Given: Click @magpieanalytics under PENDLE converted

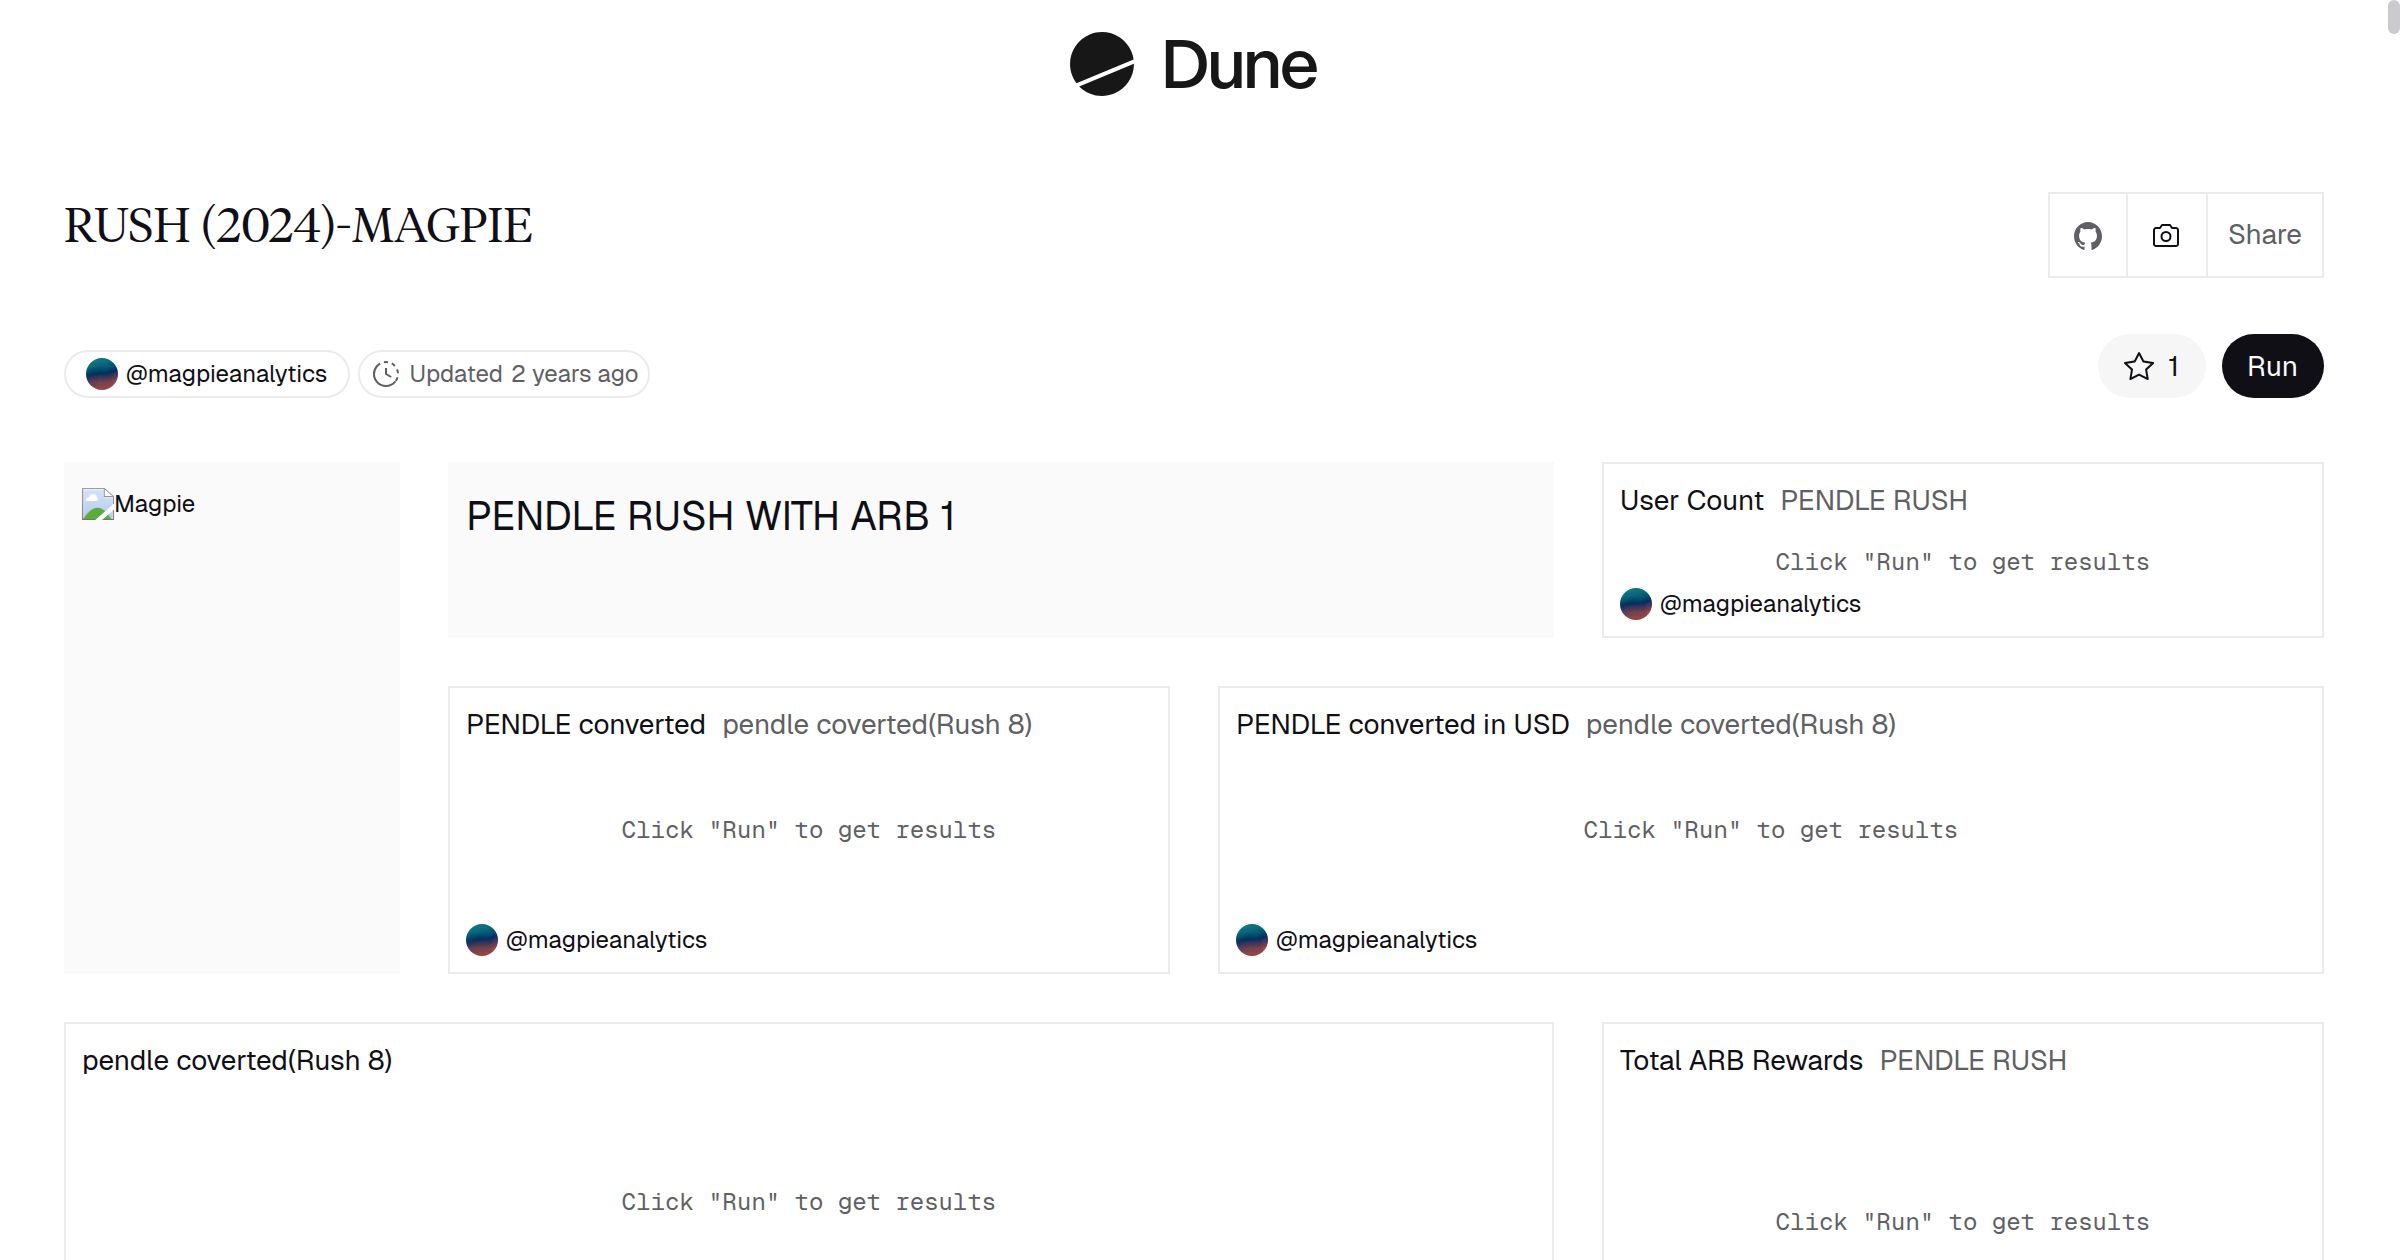Looking at the screenshot, I should point(606,940).
